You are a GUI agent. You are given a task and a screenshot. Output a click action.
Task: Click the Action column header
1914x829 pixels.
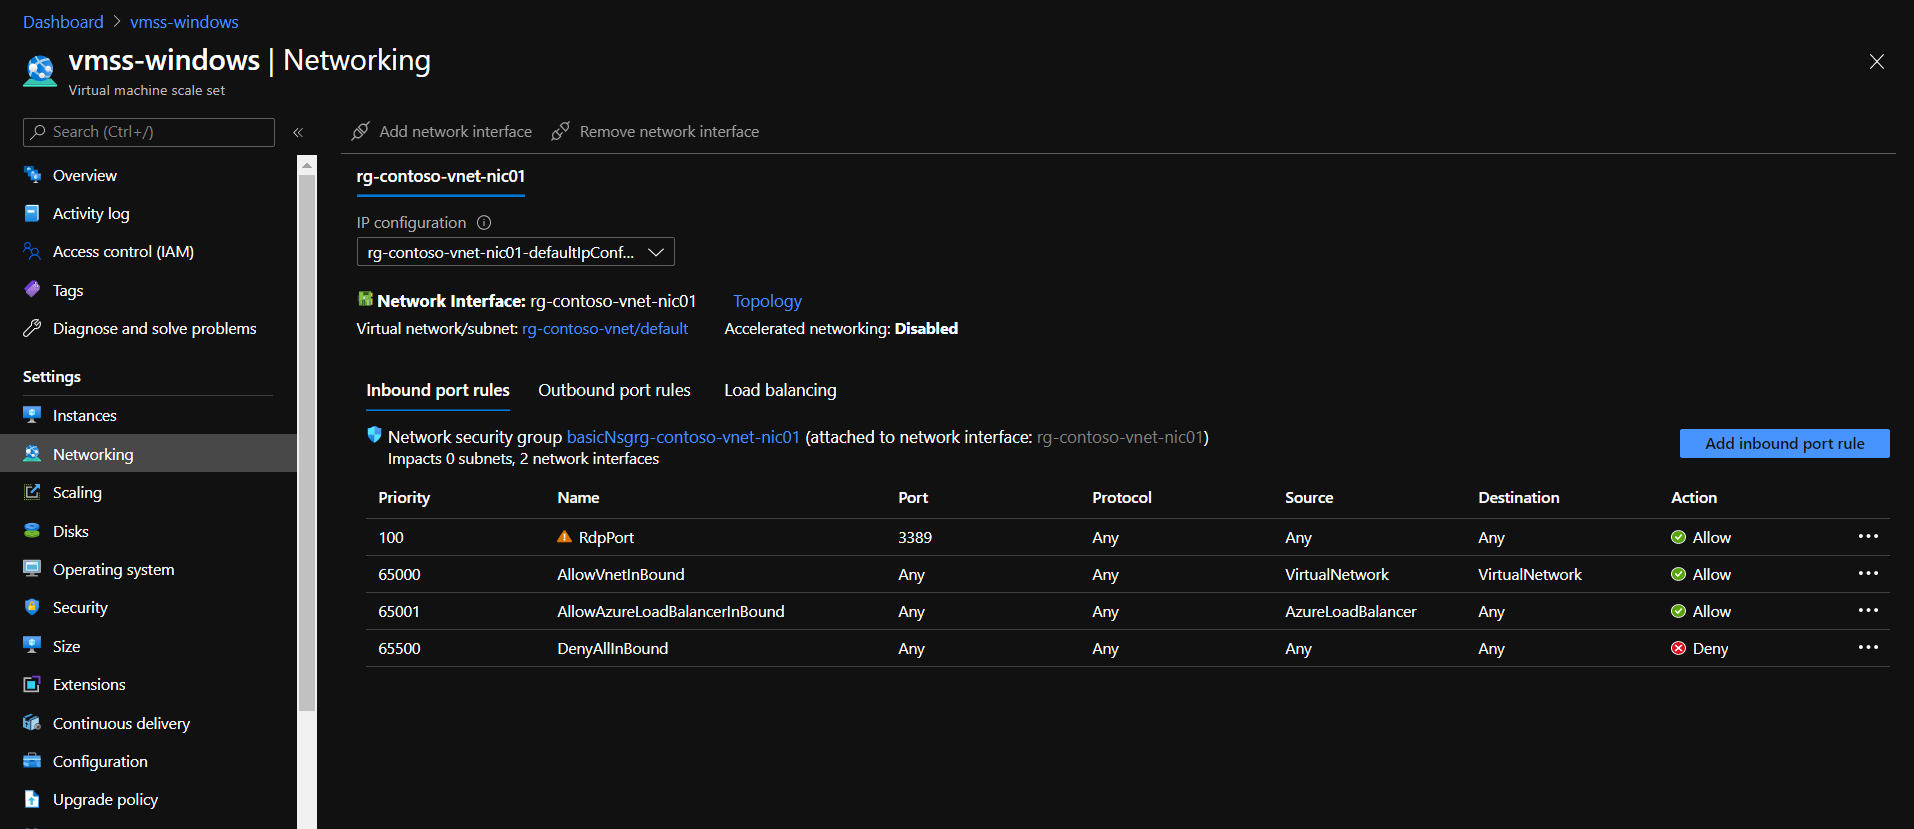[x=1694, y=497]
